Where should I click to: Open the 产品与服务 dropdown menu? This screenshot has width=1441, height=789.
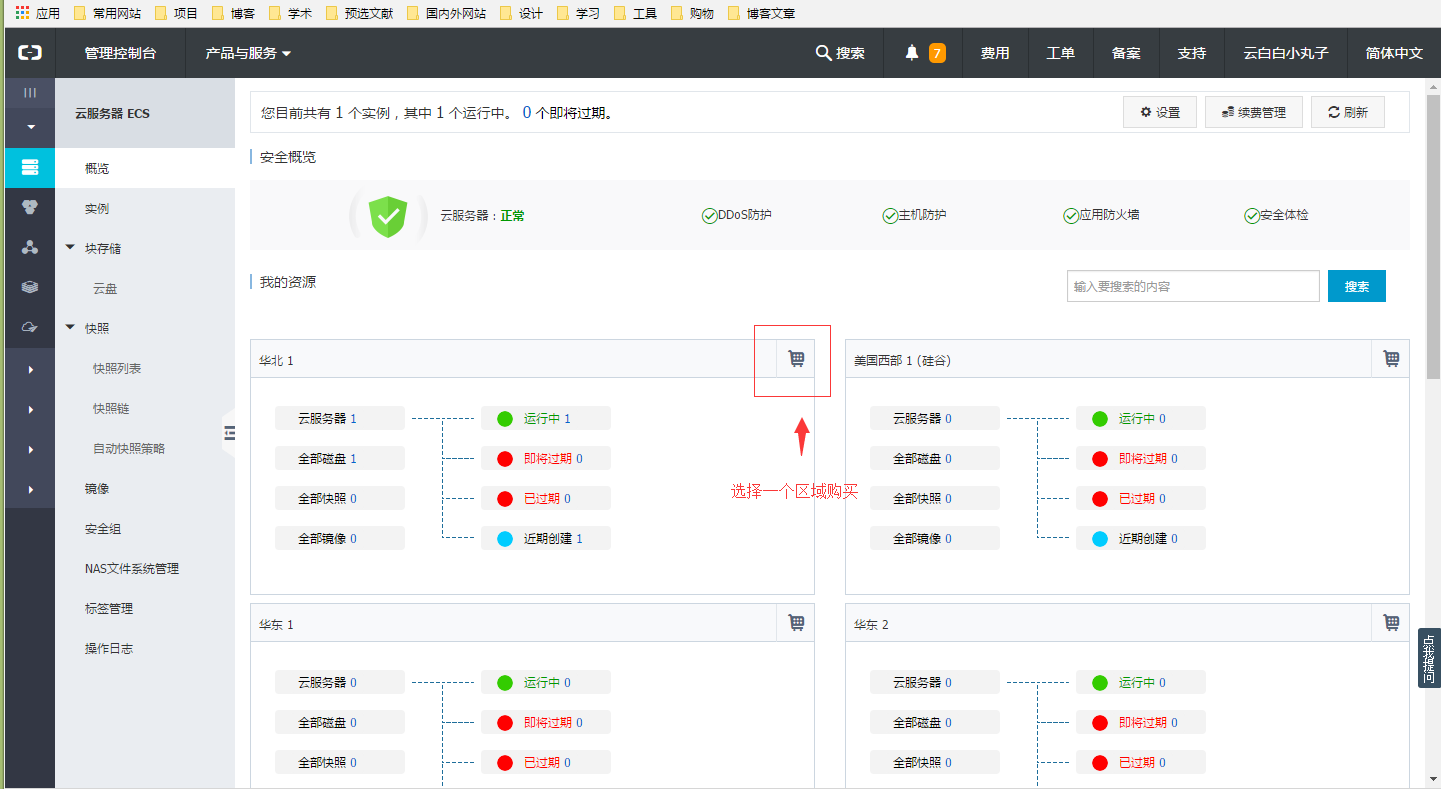pyautogui.click(x=248, y=53)
